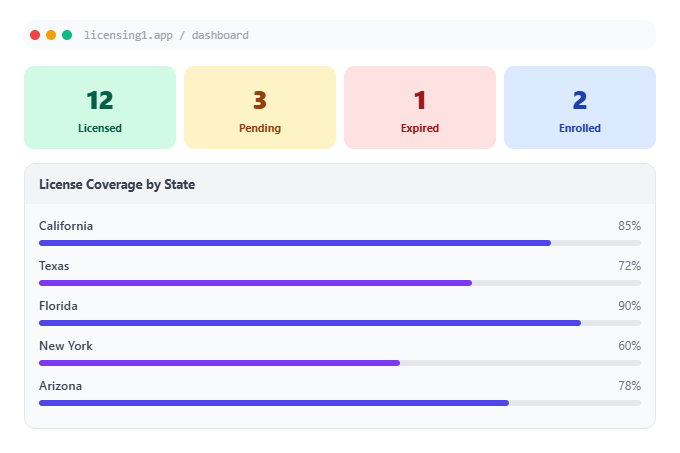The height and width of the screenshot is (453, 680).
Task: Click the 85% value for California
Action: click(630, 226)
